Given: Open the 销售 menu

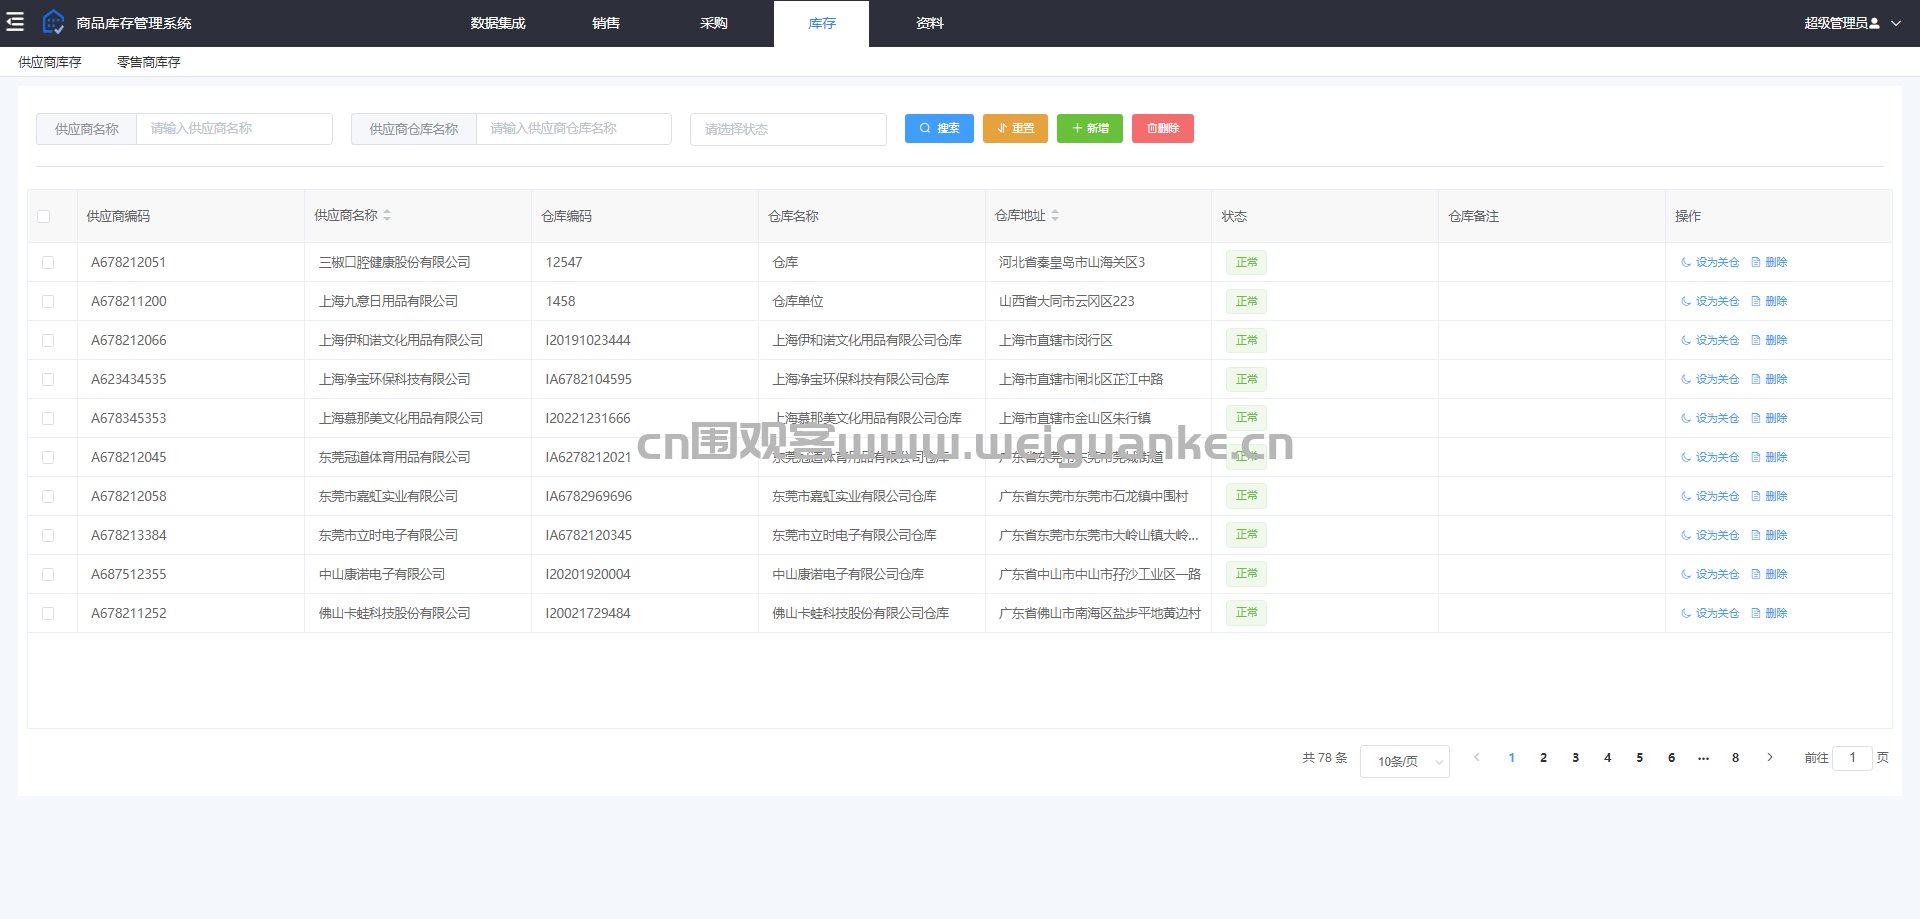Looking at the screenshot, I should pos(606,23).
